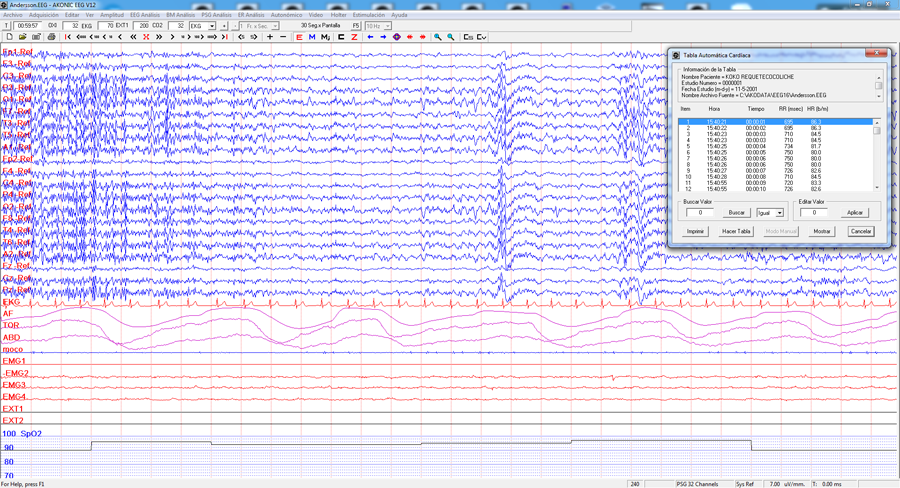Screen dimensions: 900x488
Task: Expand the 10 Hz filter dropdown
Action: pos(388,26)
